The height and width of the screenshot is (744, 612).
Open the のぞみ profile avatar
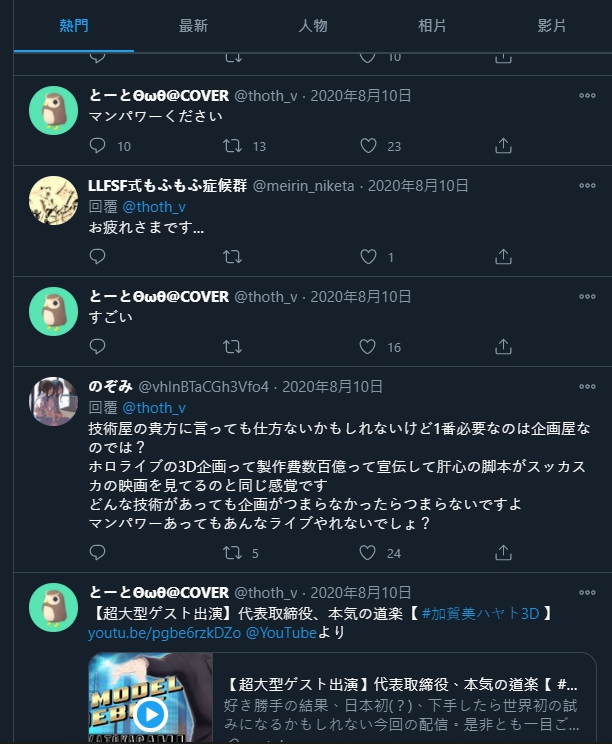(53, 401)
